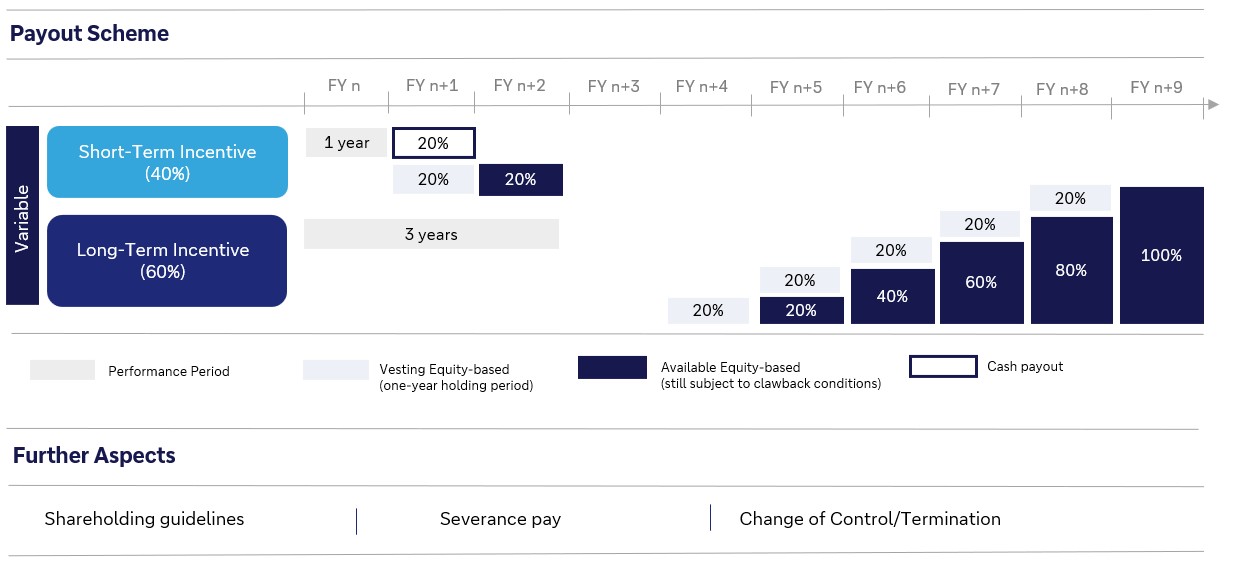Screen dimensions: 1247x567
Task: Click the 1 year performance period bar
Action: pyautogui.click(x=346, y=143)
